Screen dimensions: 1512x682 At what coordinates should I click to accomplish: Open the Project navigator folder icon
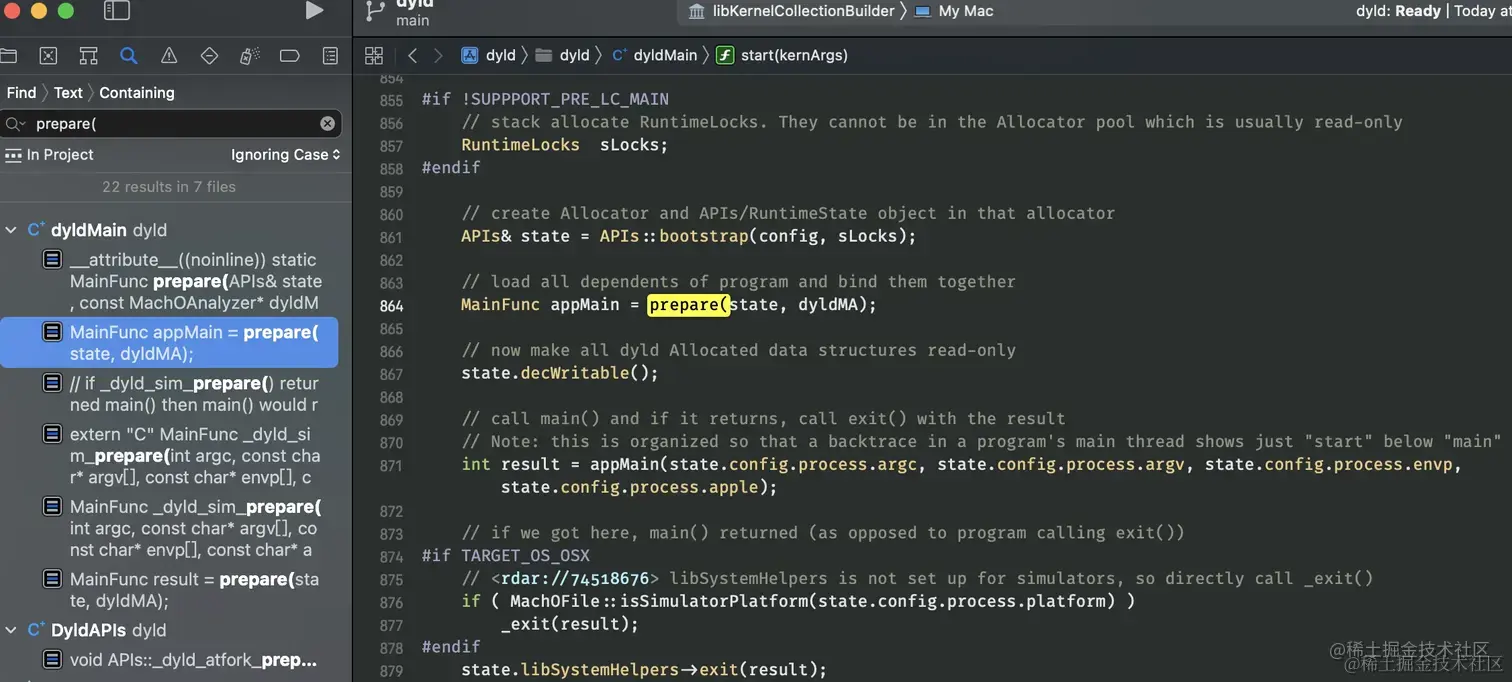(8, 56)
